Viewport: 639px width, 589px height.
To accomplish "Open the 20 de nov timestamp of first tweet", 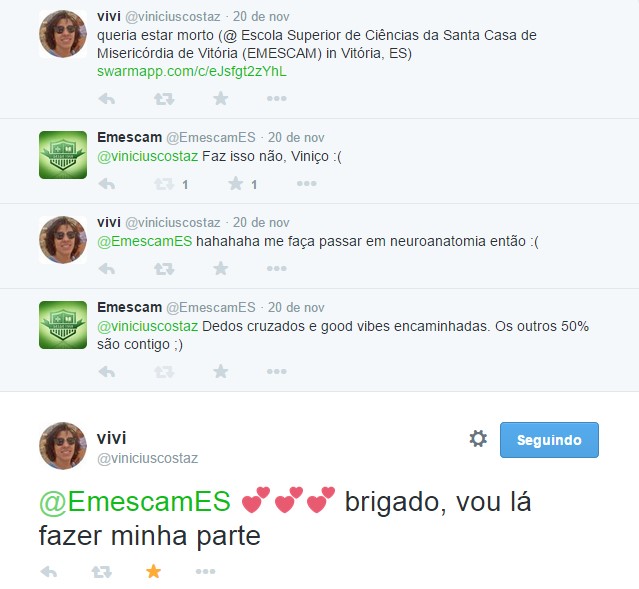I will pos(261,17).
